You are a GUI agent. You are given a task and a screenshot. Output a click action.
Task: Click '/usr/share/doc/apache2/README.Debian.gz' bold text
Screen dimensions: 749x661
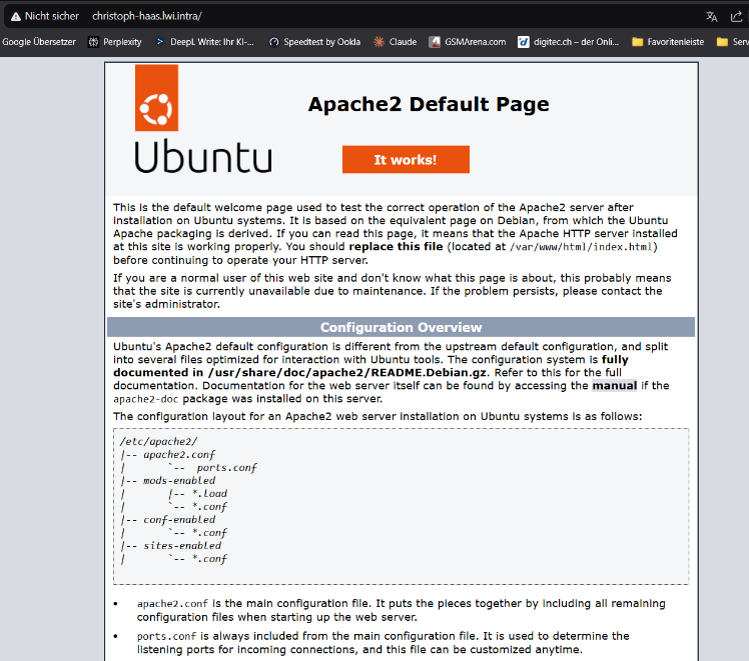pos(347,373)
